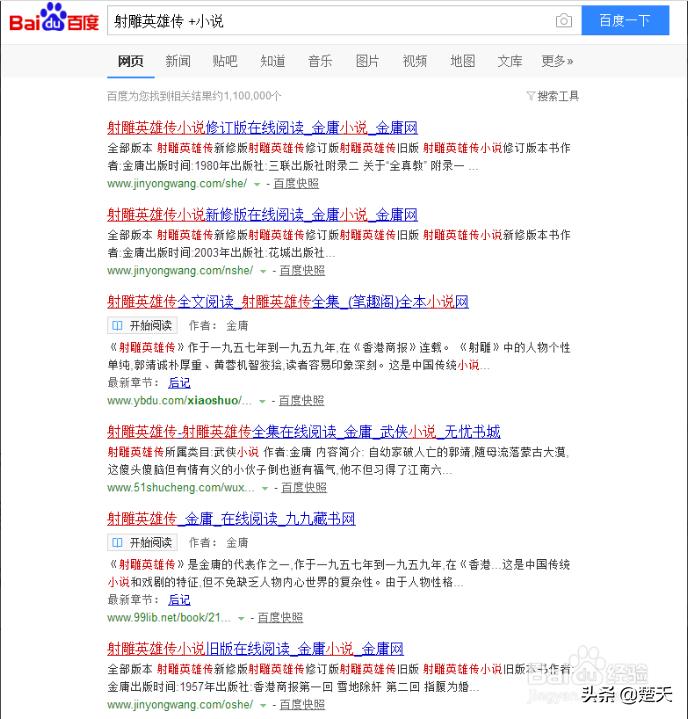Open camera image search icon
This screenshot has height=719, width=688.
[x=564, y=21]
